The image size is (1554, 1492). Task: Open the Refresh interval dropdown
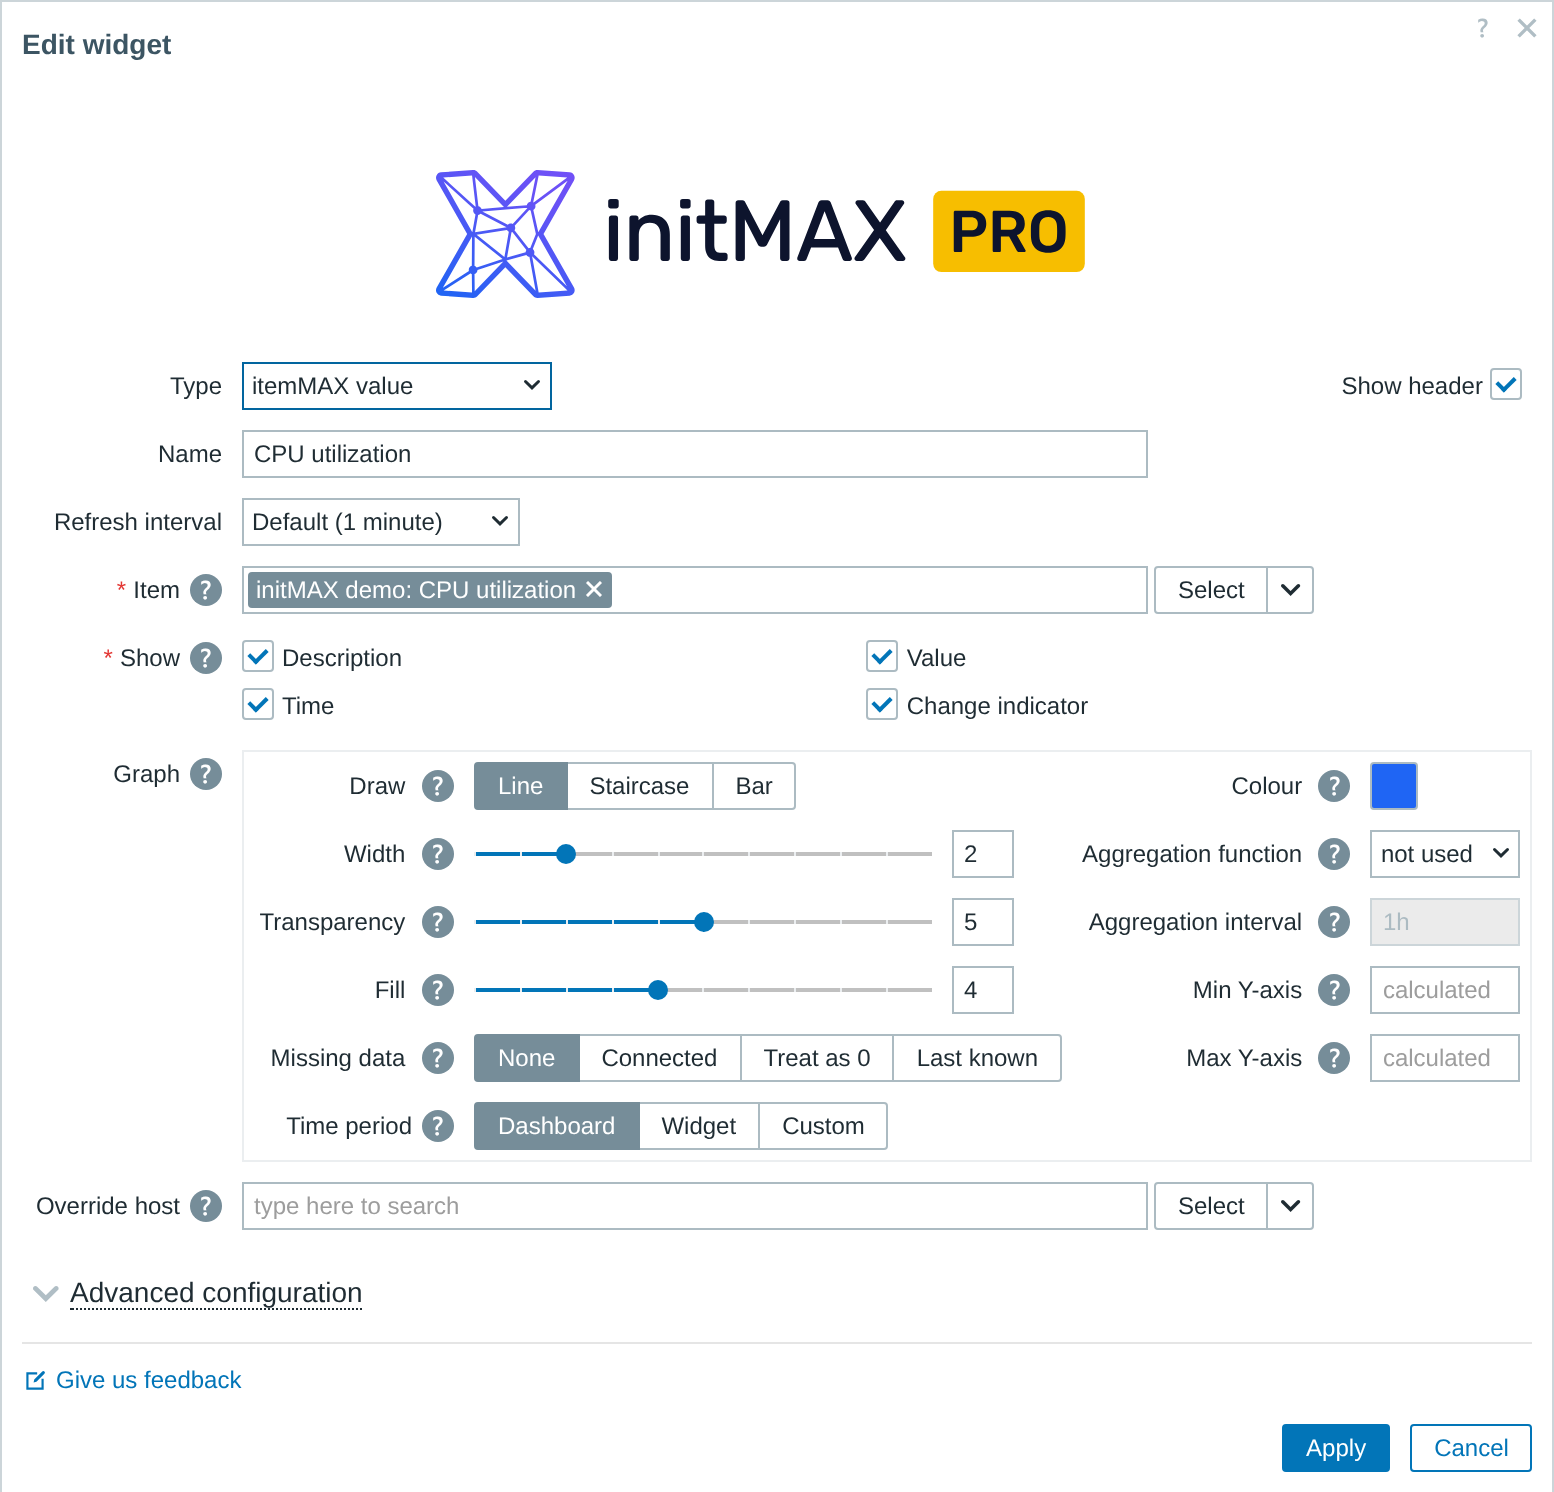point(381,522)
